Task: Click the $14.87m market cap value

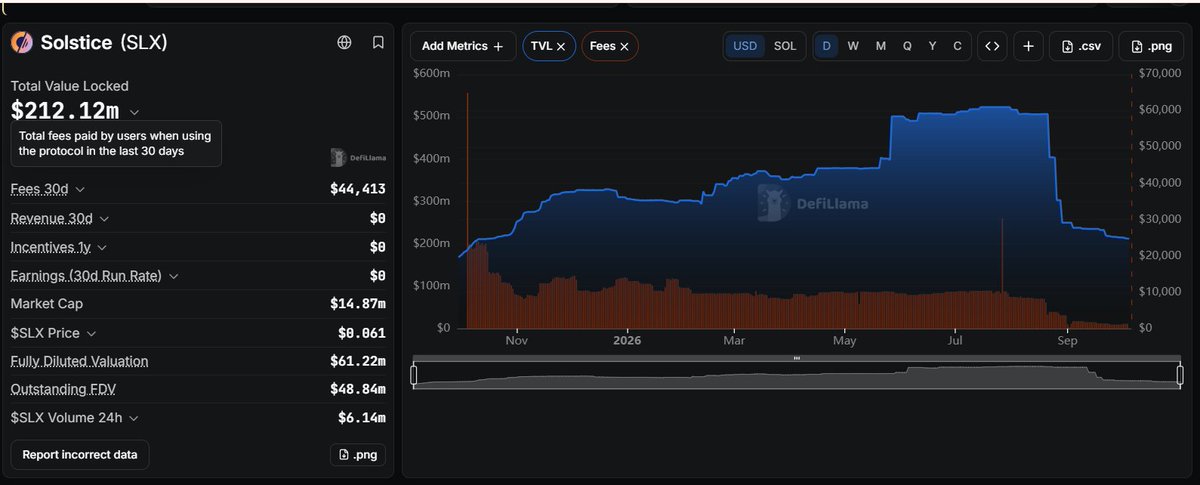Action: coord(357,304)
